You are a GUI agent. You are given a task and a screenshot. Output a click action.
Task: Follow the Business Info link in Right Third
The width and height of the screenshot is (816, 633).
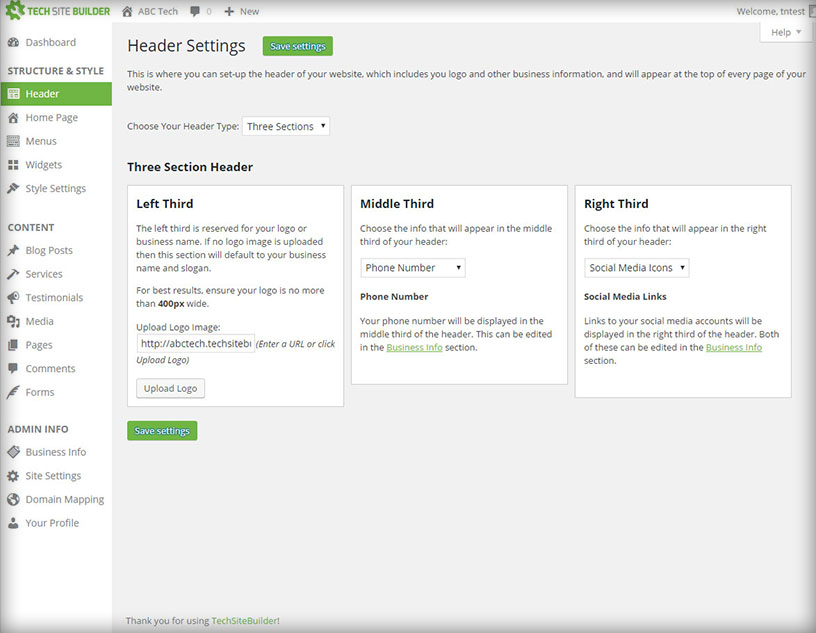click(734, 347)
